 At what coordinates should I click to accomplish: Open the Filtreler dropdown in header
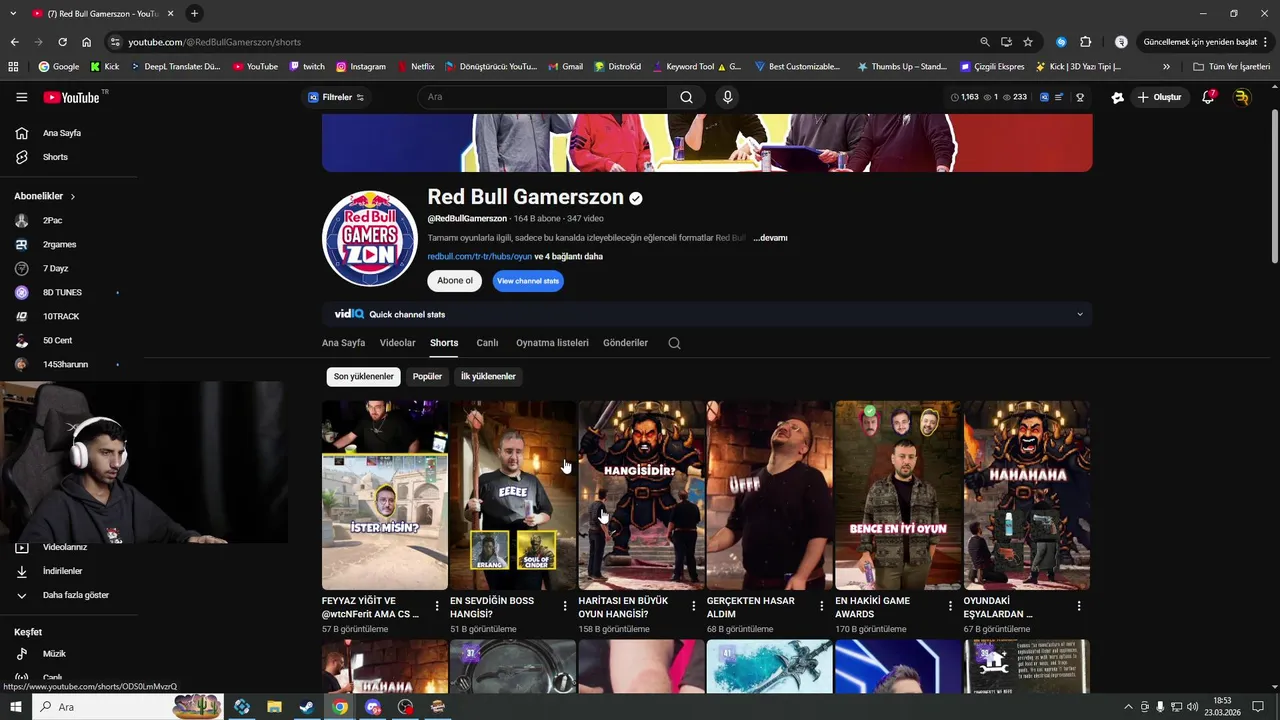tap(336, 97)
